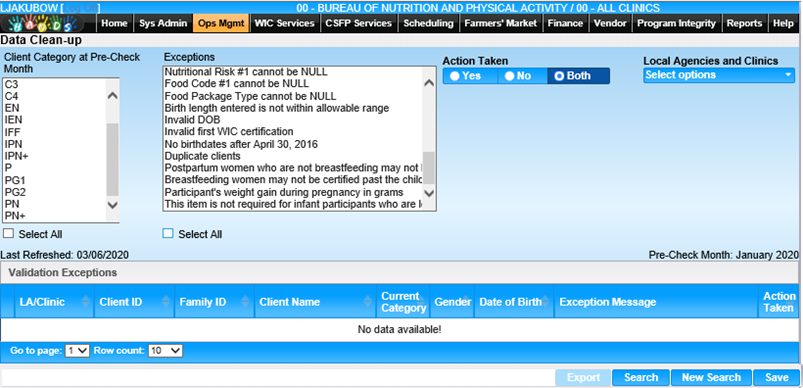This screenshot has height=388, width=803.
Task: Open the Farmers' Market menu
Action: (500, 24)
